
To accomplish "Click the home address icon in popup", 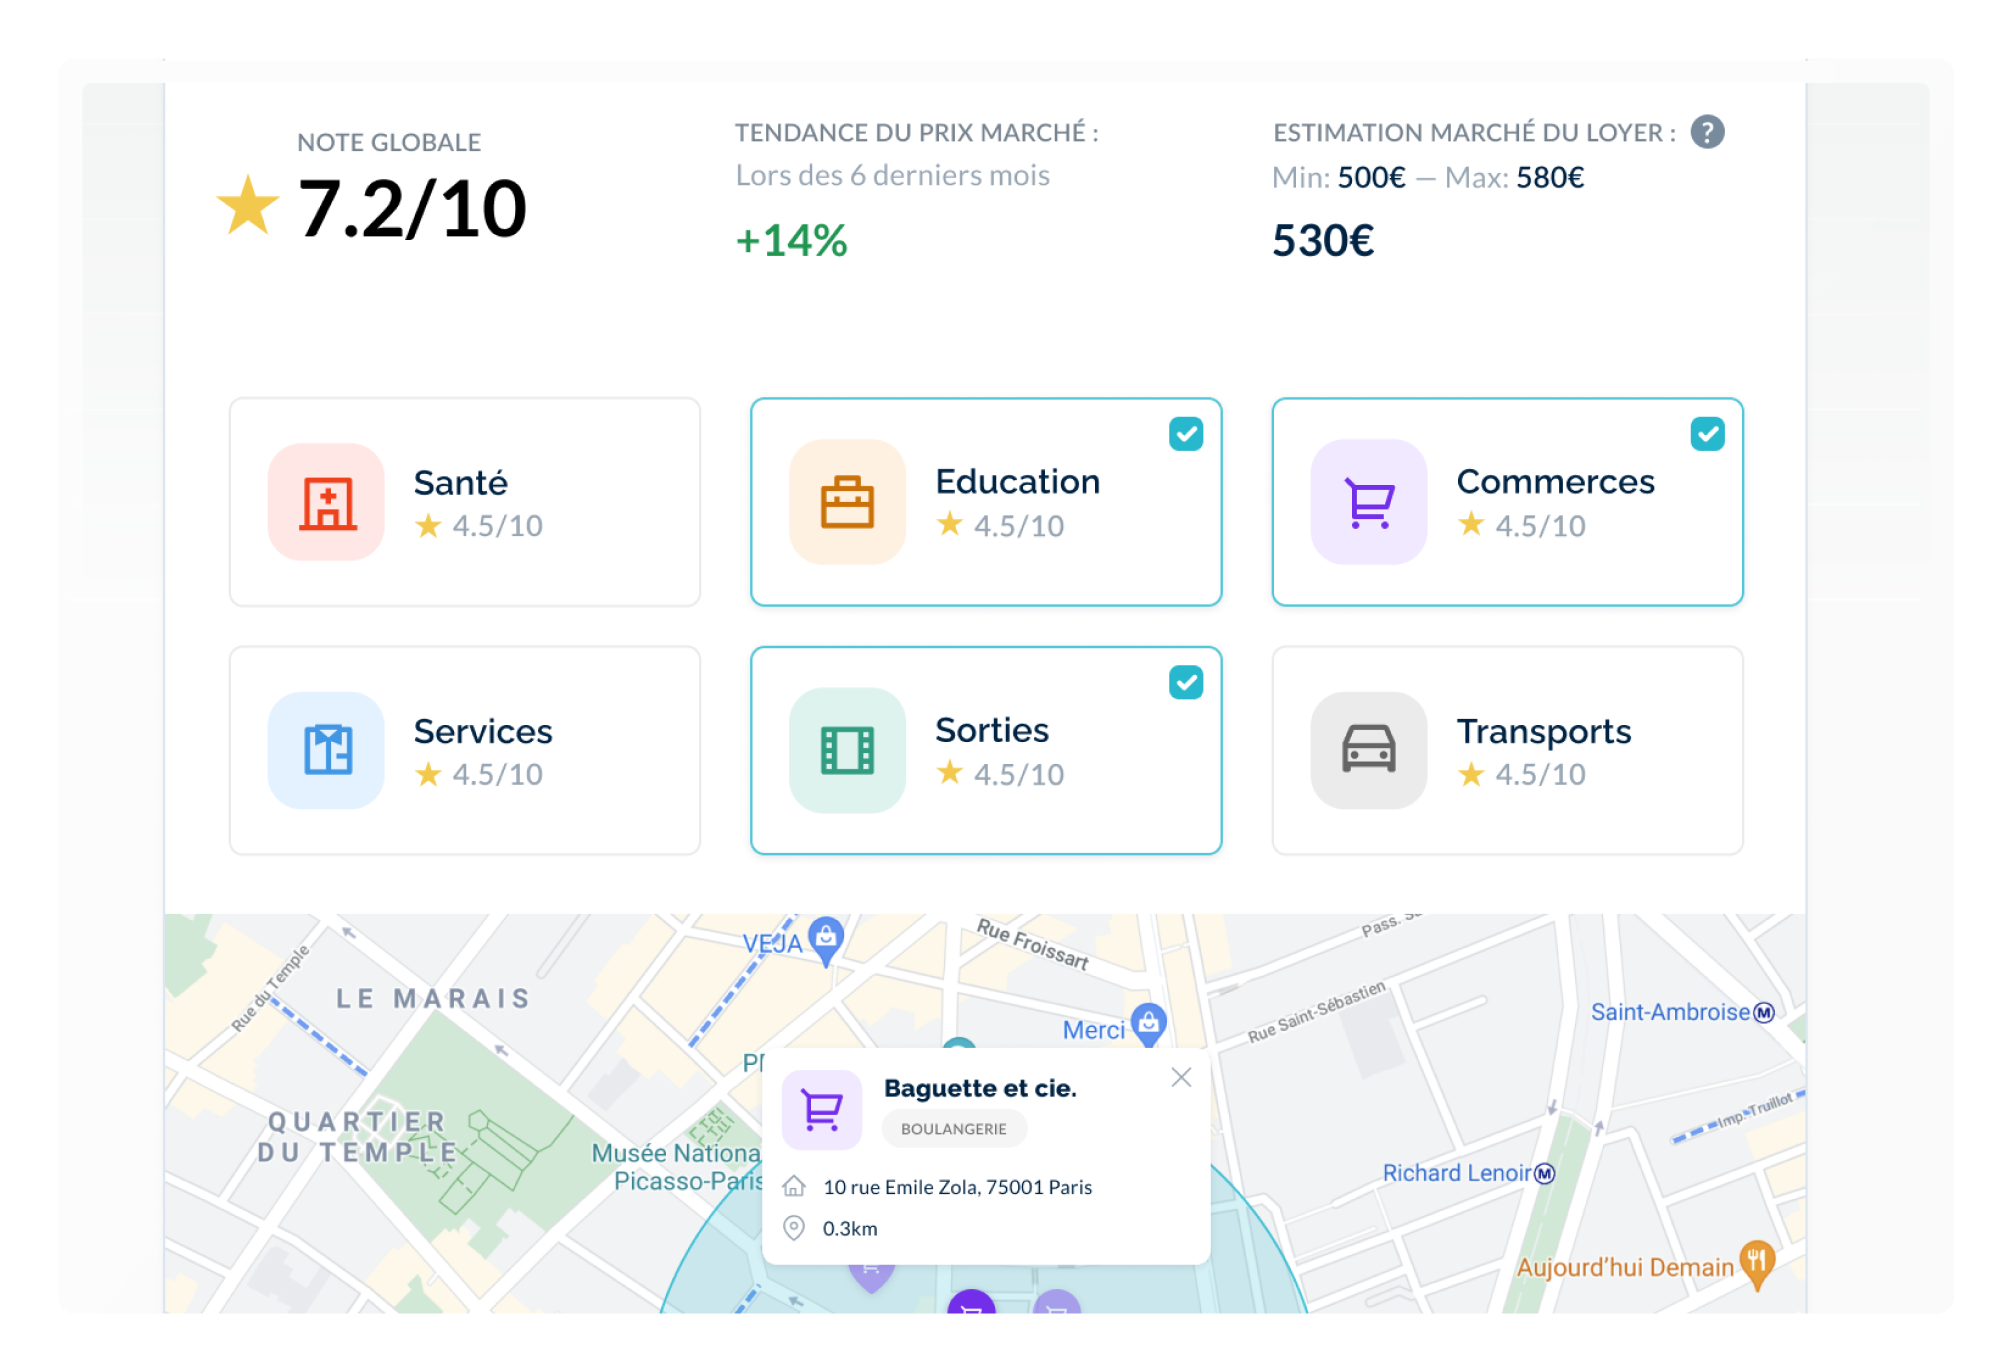I will 794,1186.
